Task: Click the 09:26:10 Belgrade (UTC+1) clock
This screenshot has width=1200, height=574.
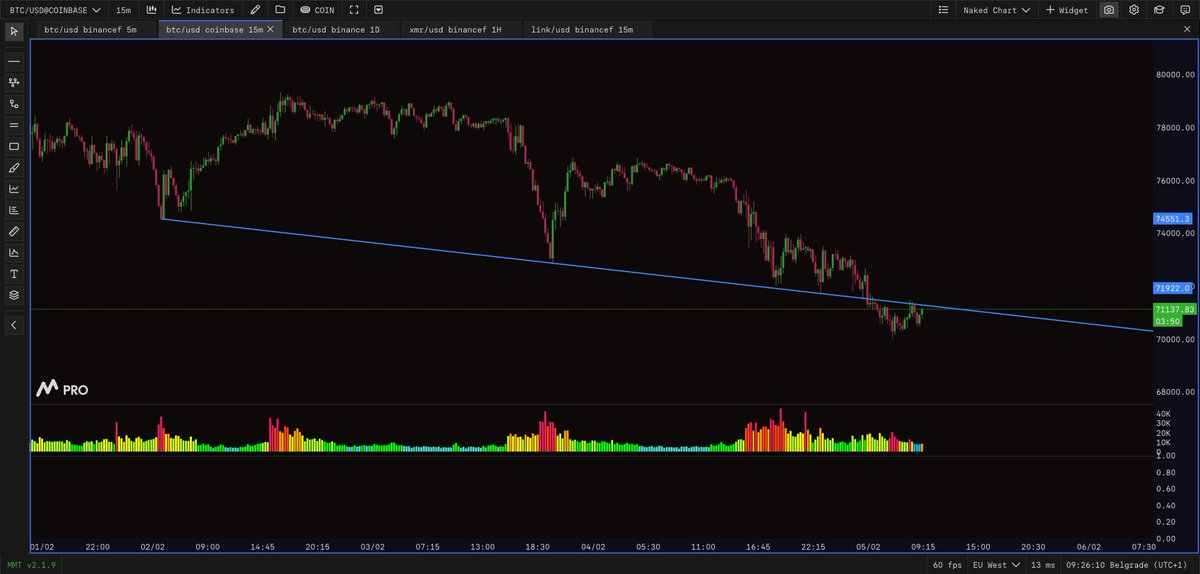Action: tap(1127, 565)
